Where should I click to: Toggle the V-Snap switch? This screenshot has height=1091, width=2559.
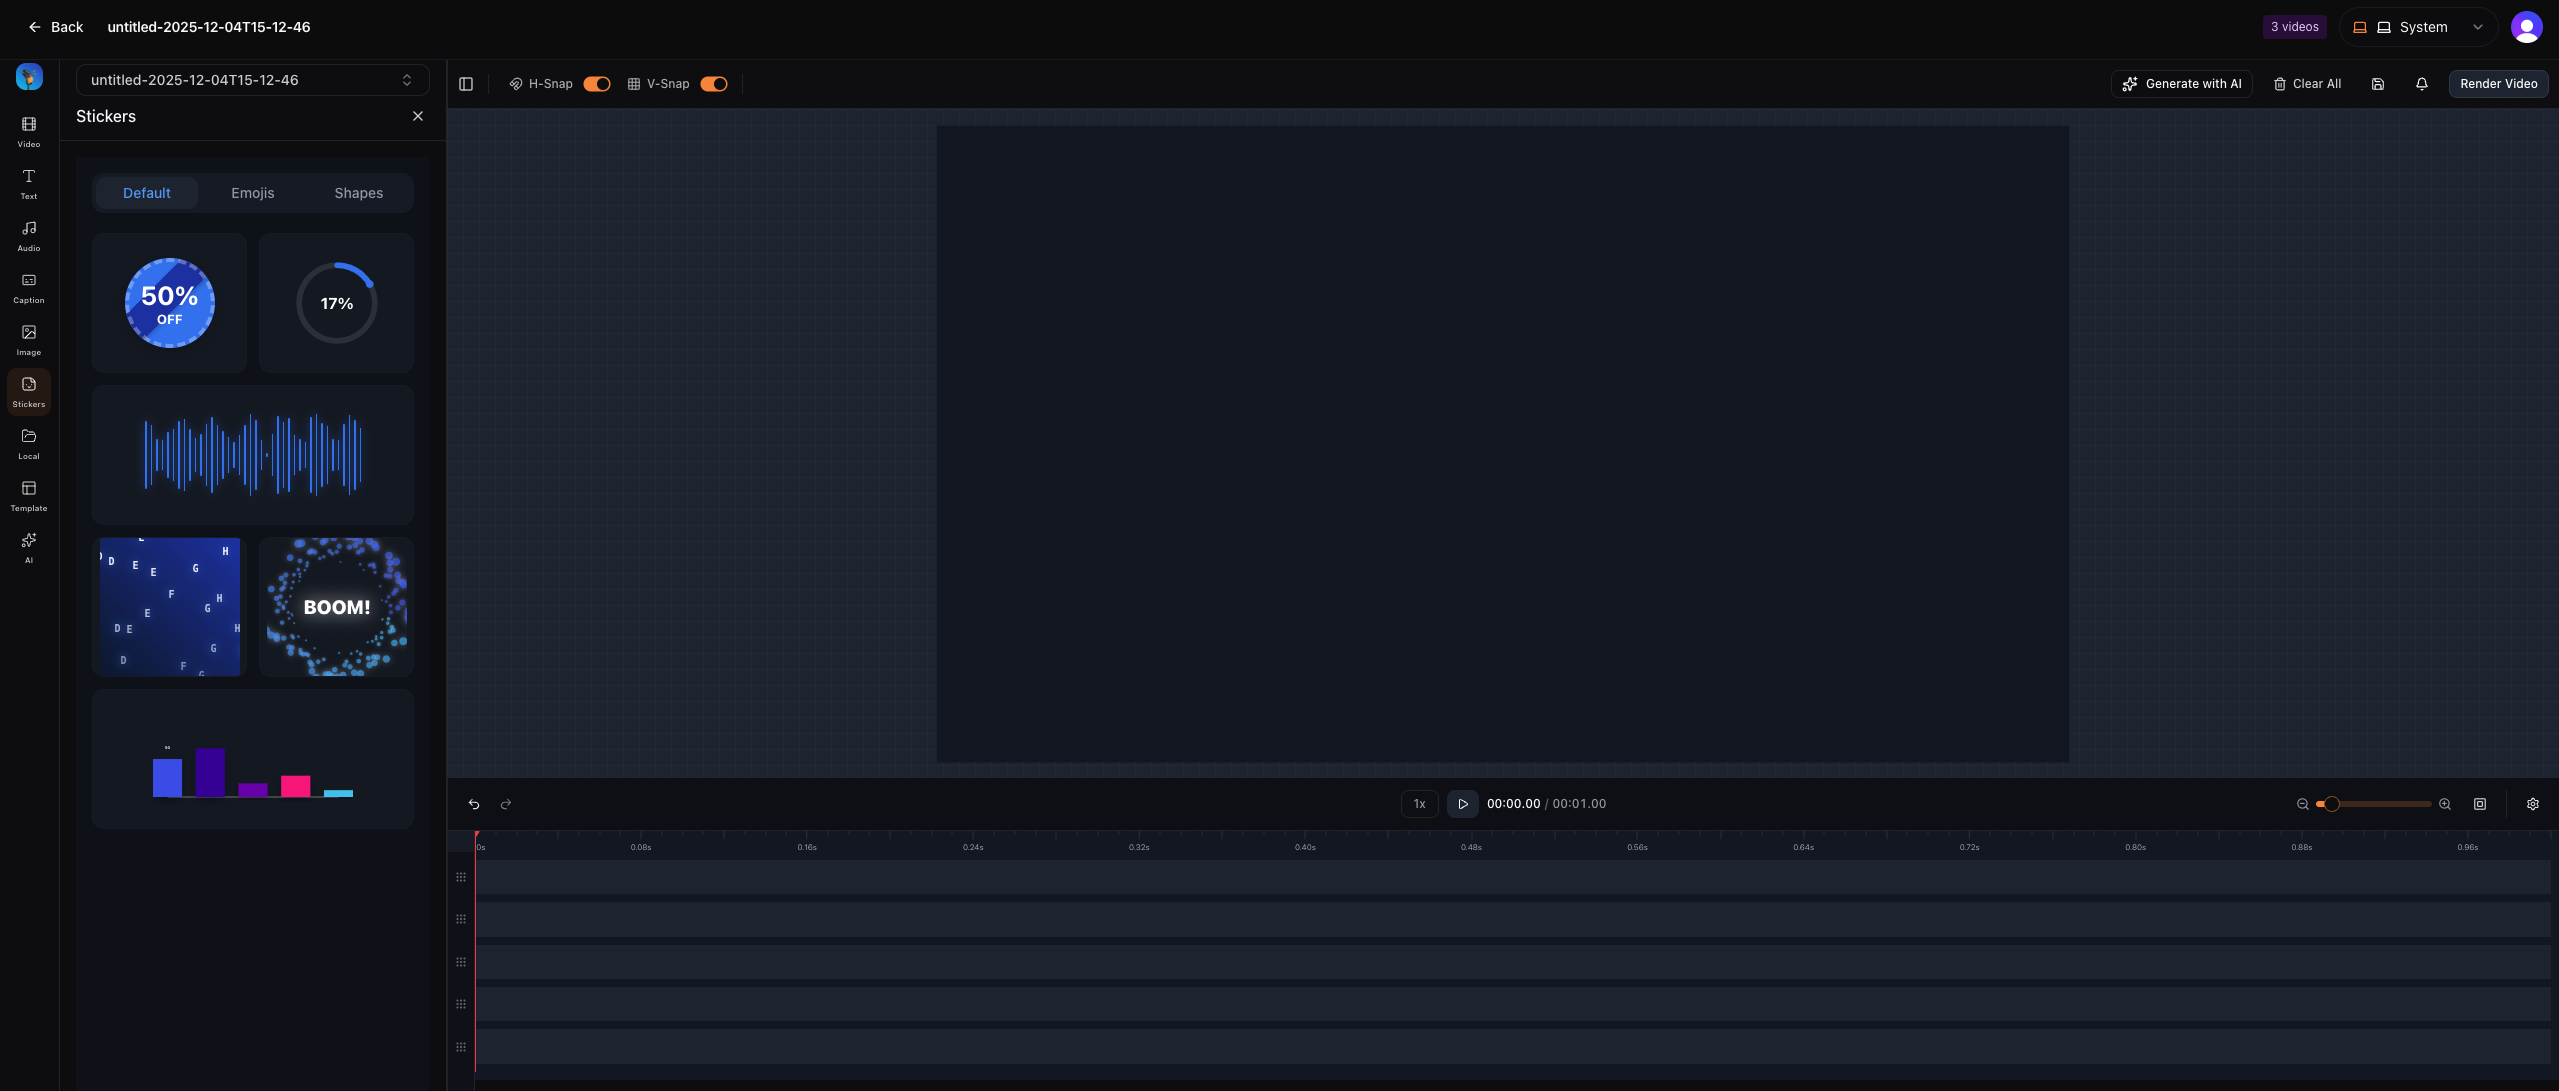714,84
